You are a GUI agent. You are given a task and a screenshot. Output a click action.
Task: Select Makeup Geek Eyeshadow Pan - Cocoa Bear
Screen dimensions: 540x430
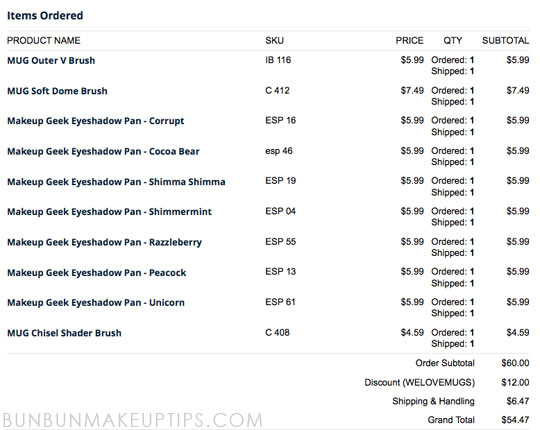tap(103, 151)
